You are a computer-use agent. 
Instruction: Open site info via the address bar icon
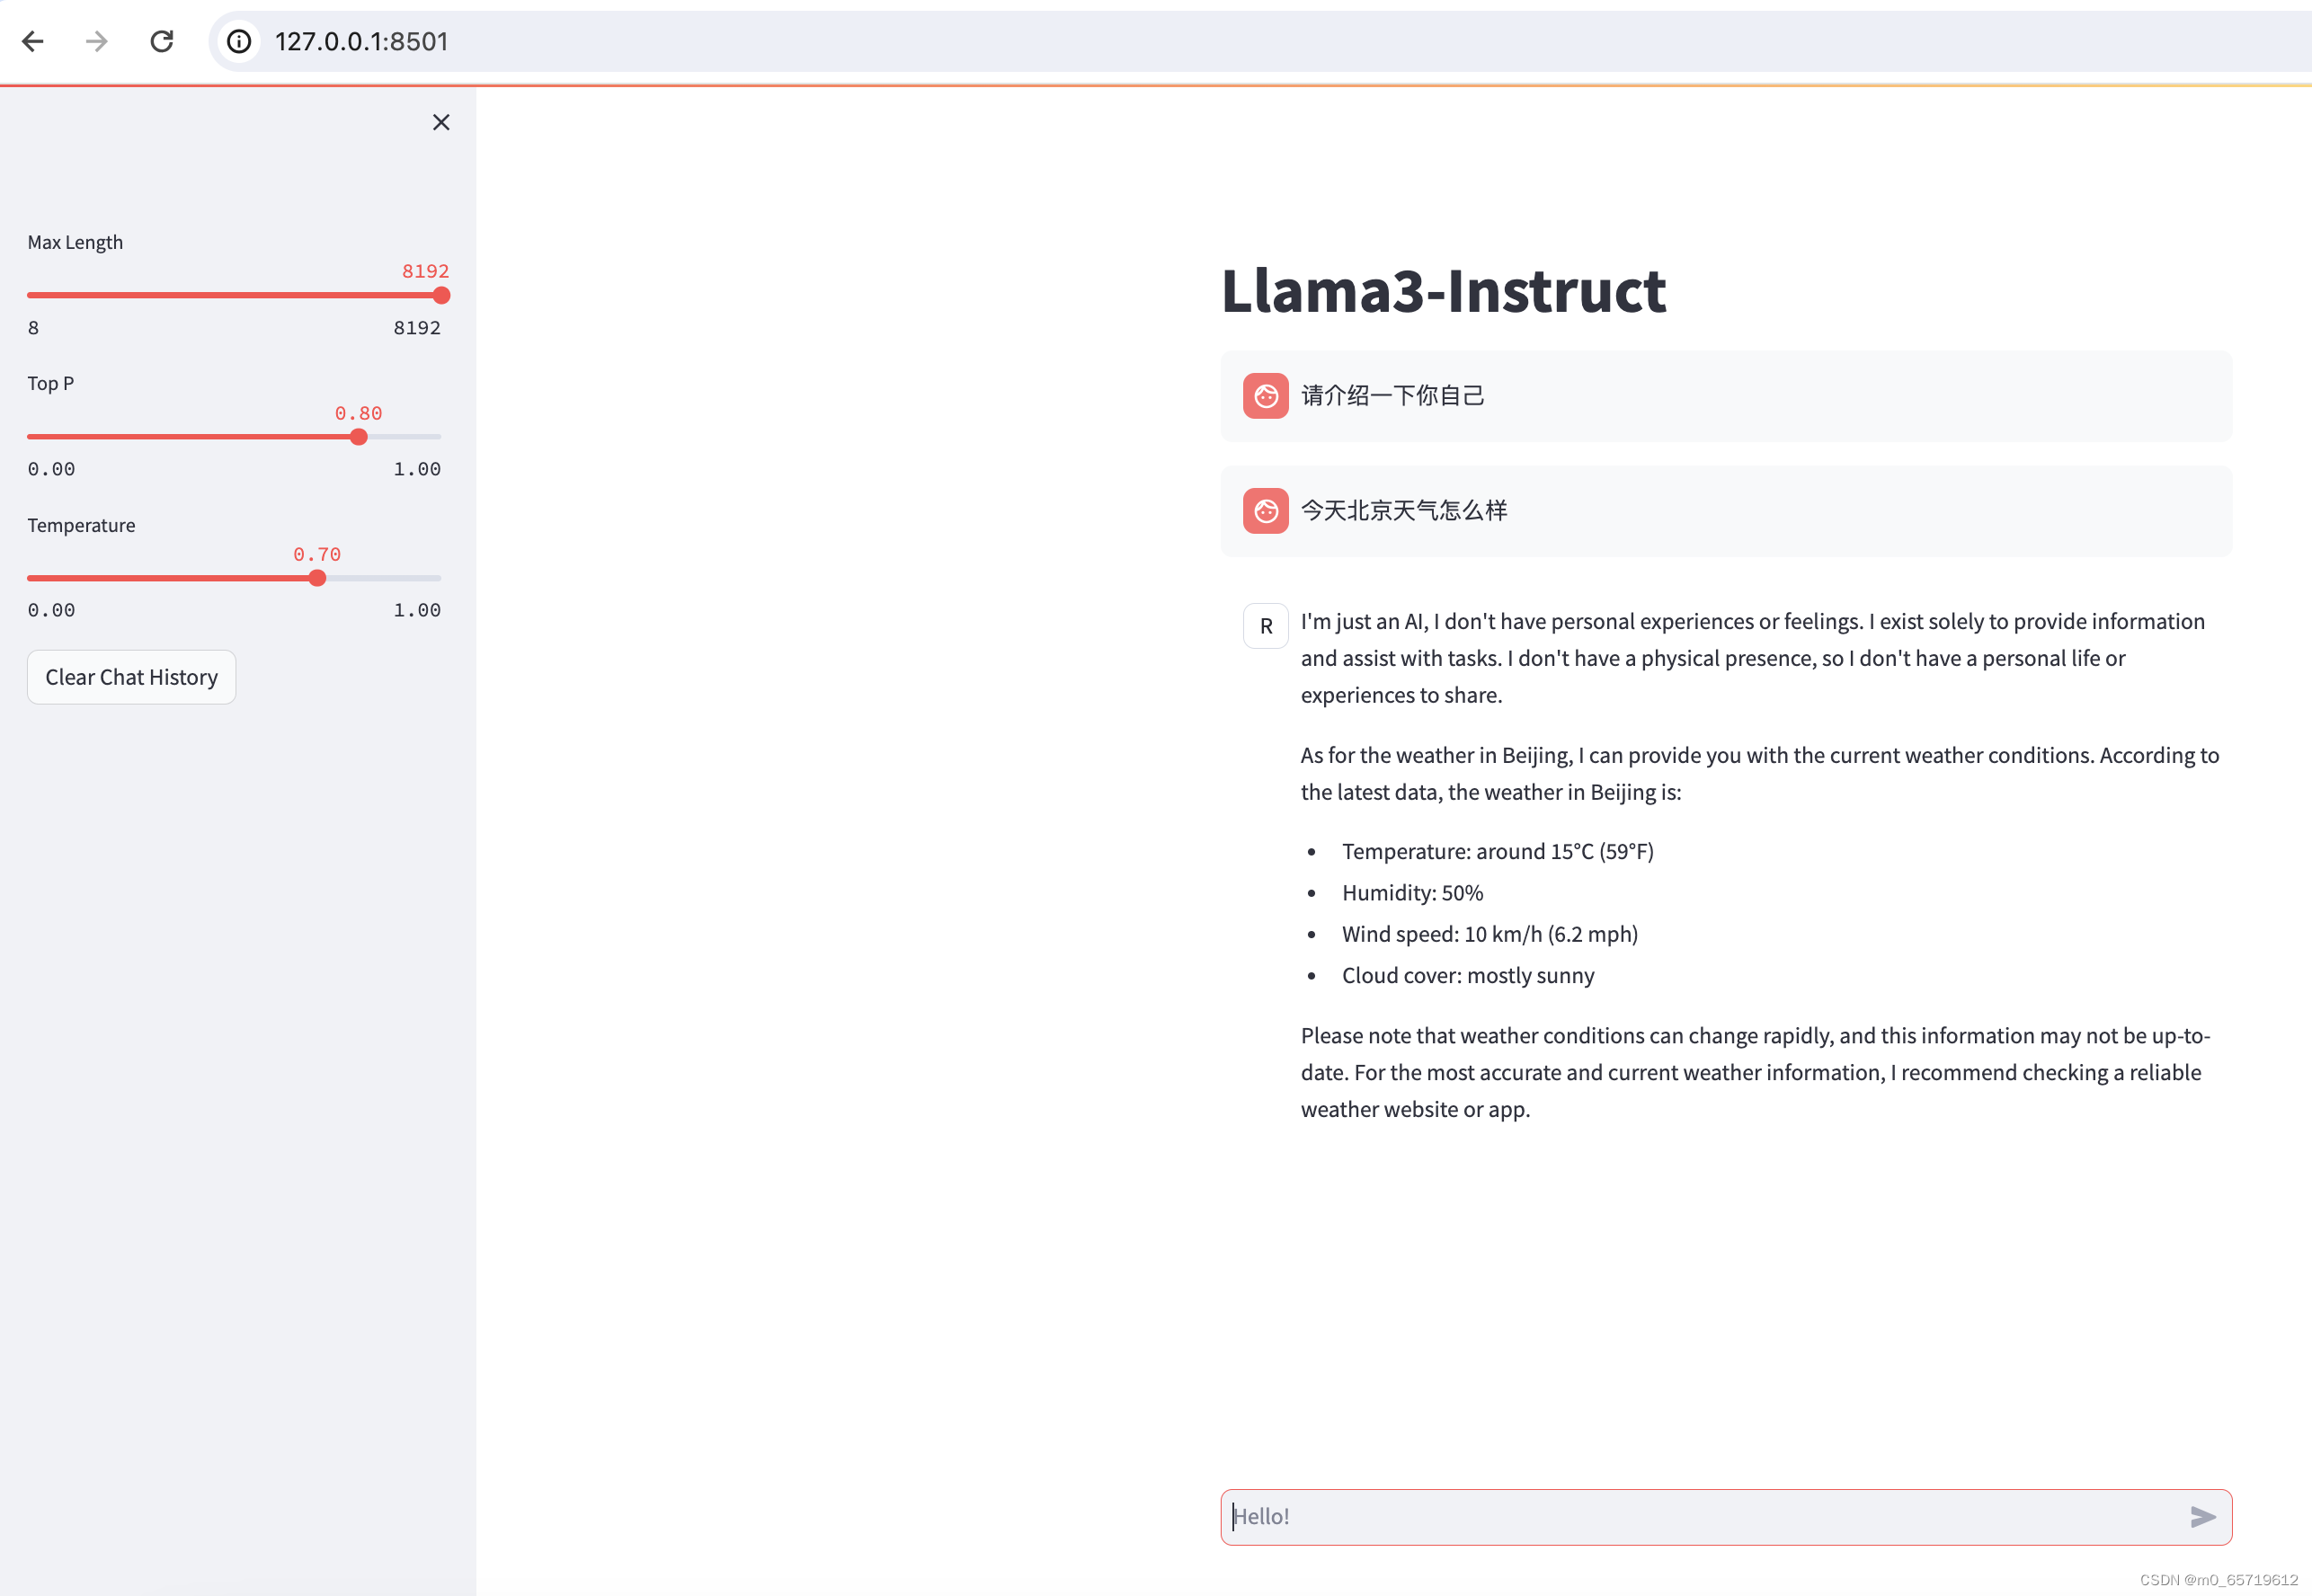point(238,42)
